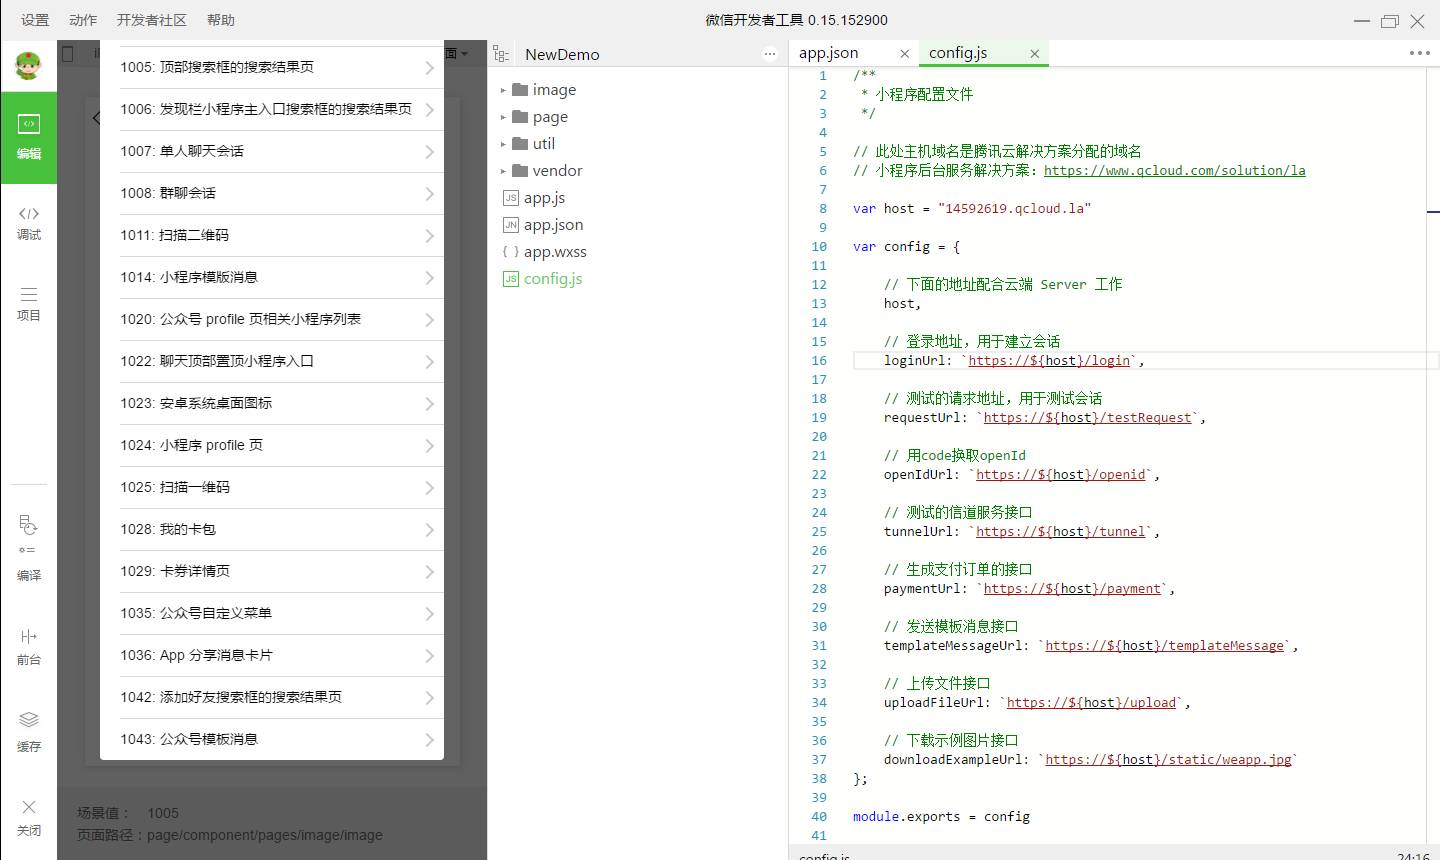1440x860 pixels.
Task: Expand the page folder arrow
Action: (503, 117)
